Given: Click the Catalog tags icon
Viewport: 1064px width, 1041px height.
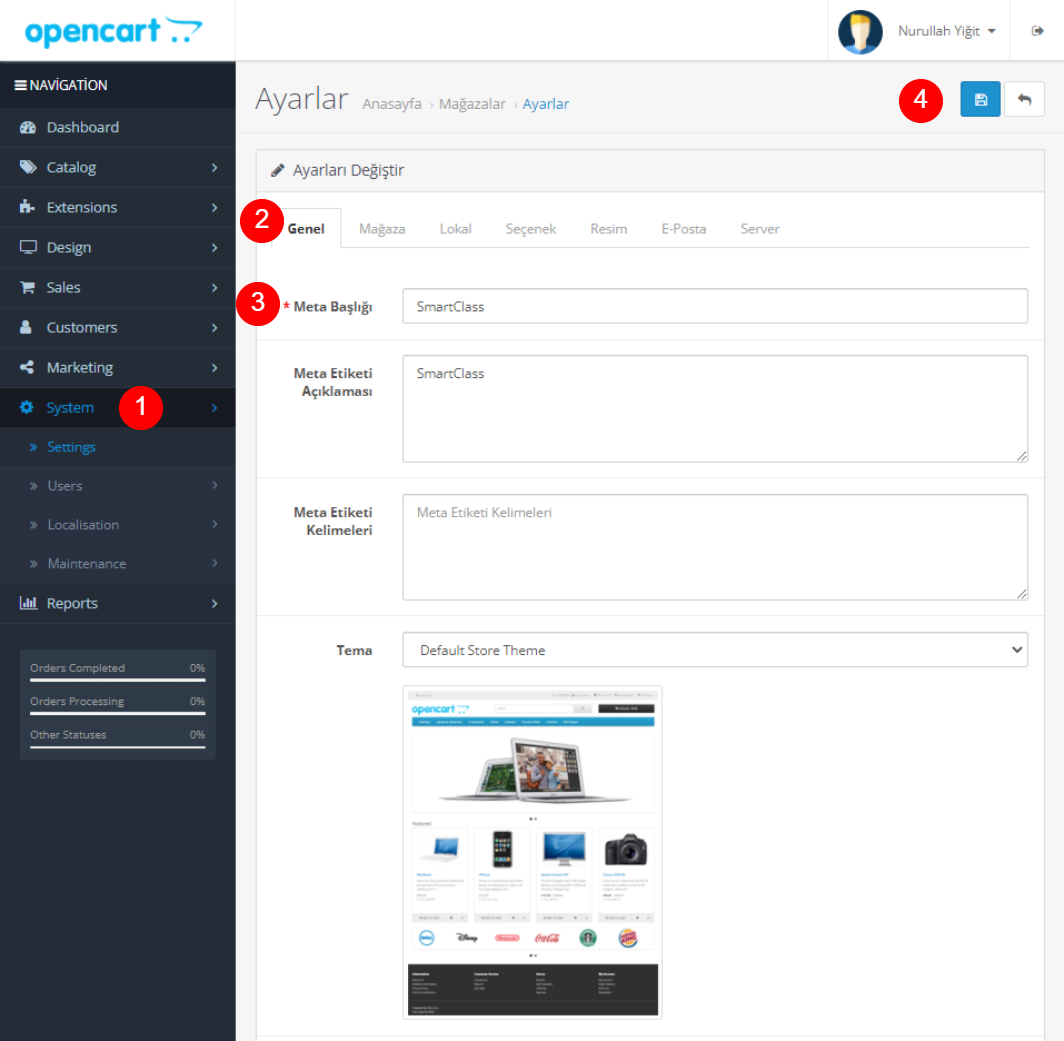Looking at the screenshot, I should (28, 168).
